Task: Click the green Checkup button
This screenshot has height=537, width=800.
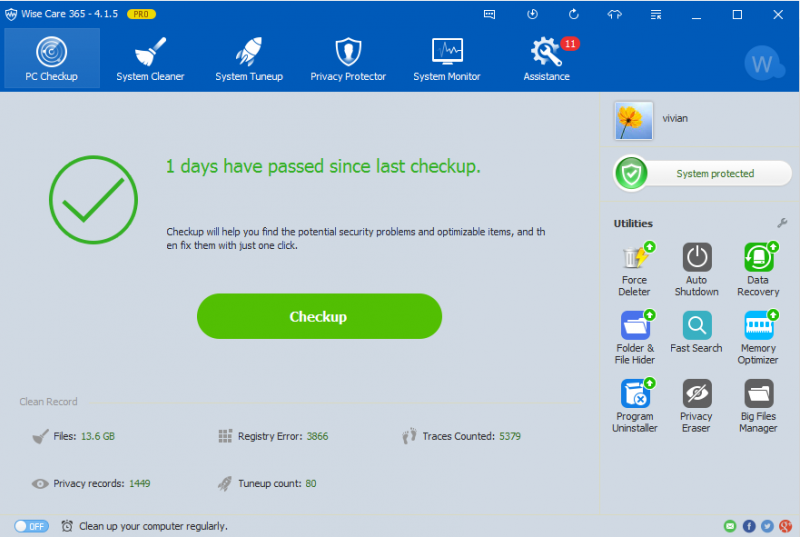Action: [319, 316]
